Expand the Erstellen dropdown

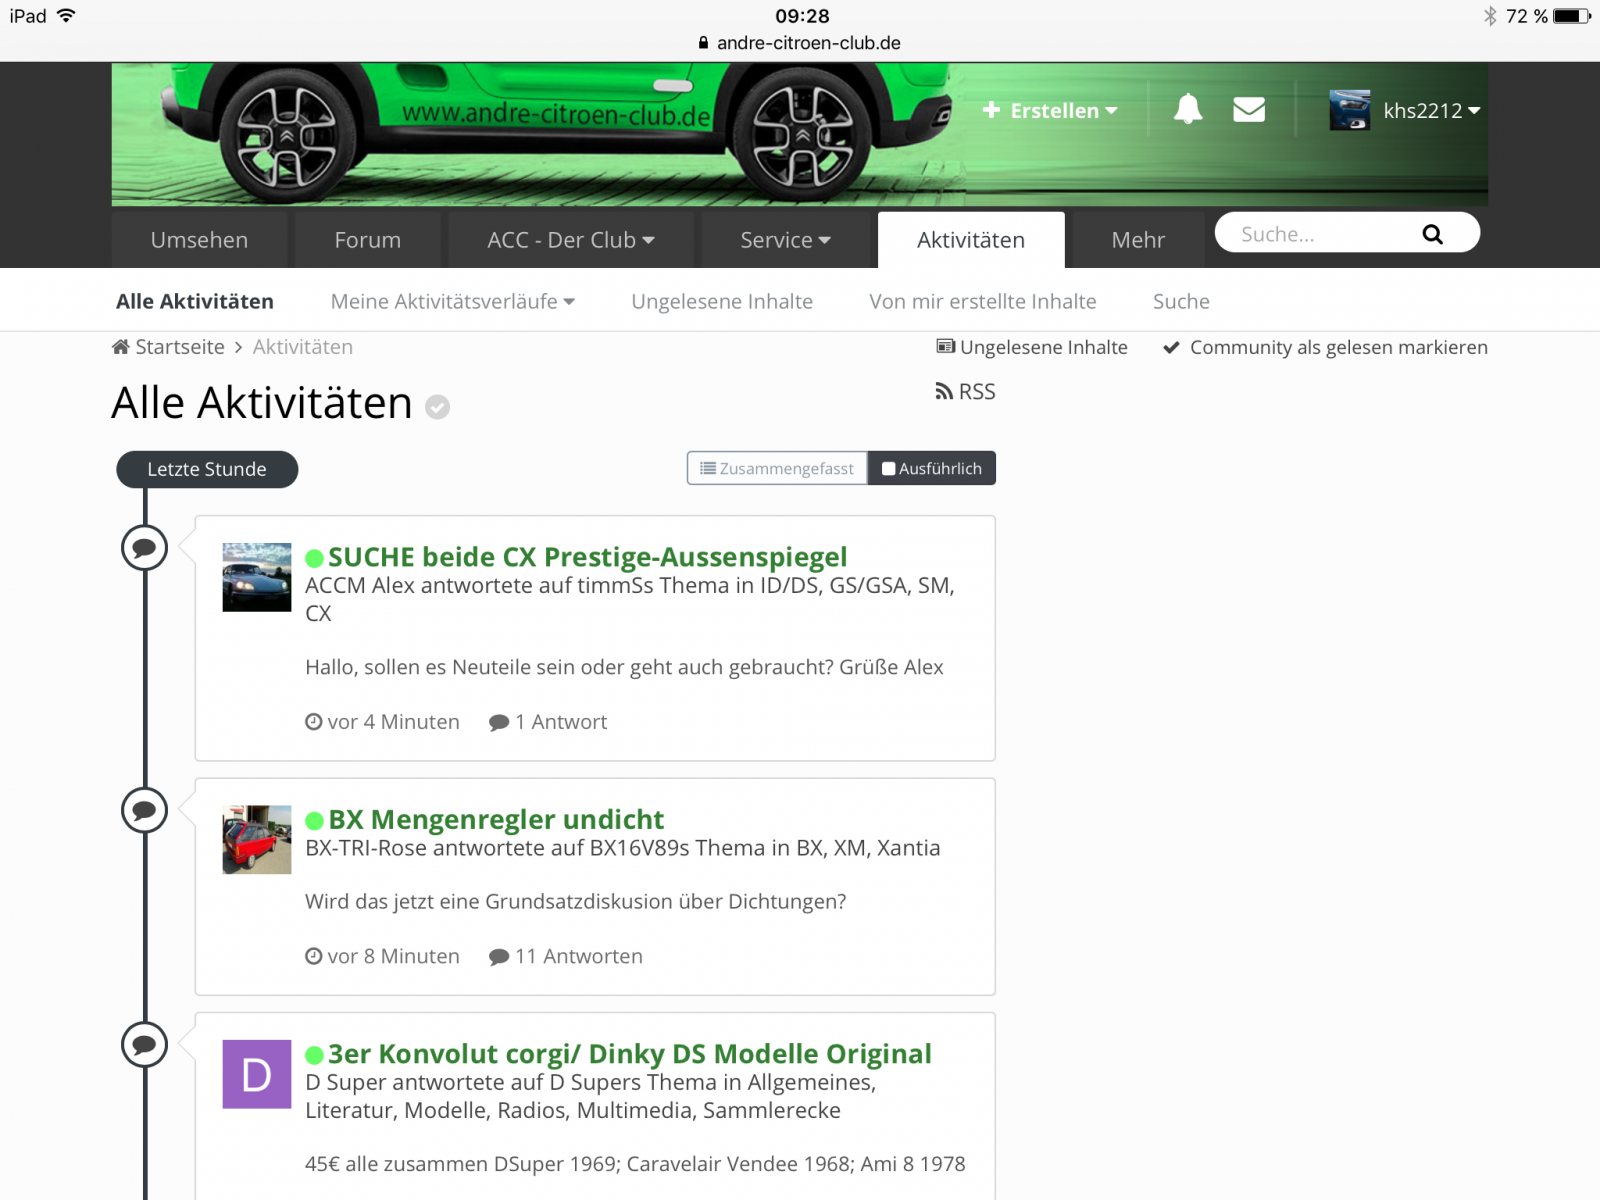(x=1050, y=110)
